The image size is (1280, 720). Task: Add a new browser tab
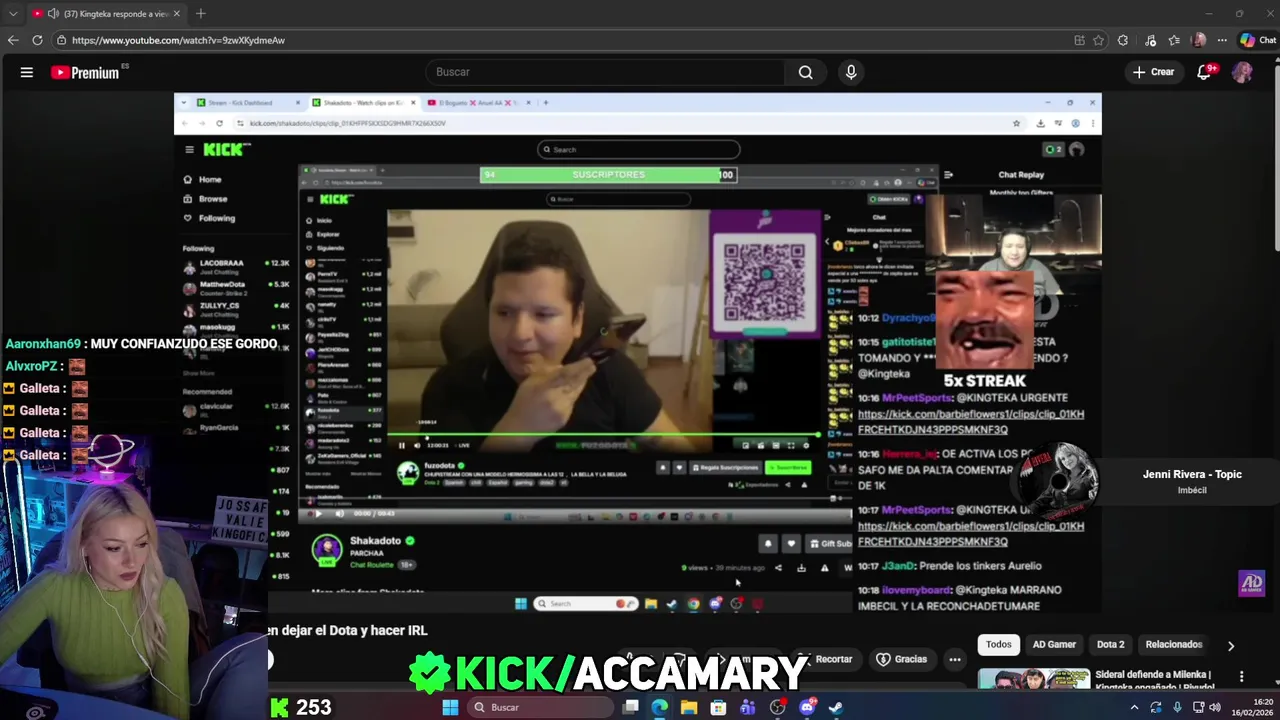point(200,13)
